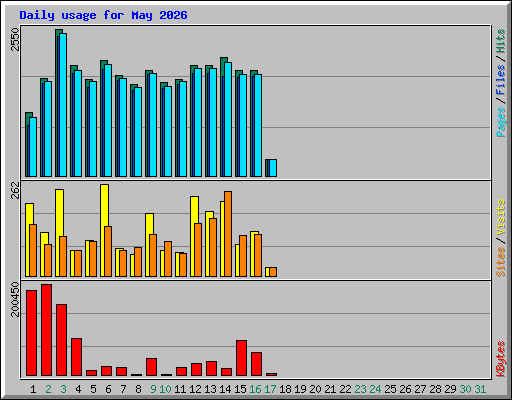The image size is (512, 400).
Task: Click the Sites legend label
Action: [501, 262]
